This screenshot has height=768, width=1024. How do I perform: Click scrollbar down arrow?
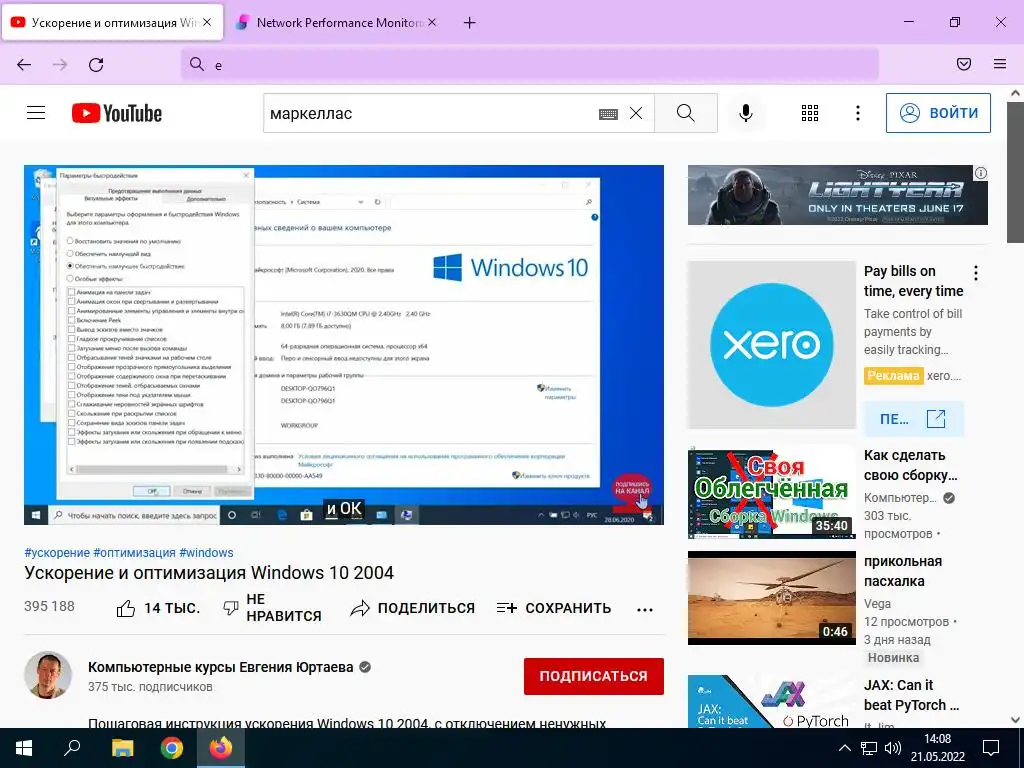tap(1016, 720)
